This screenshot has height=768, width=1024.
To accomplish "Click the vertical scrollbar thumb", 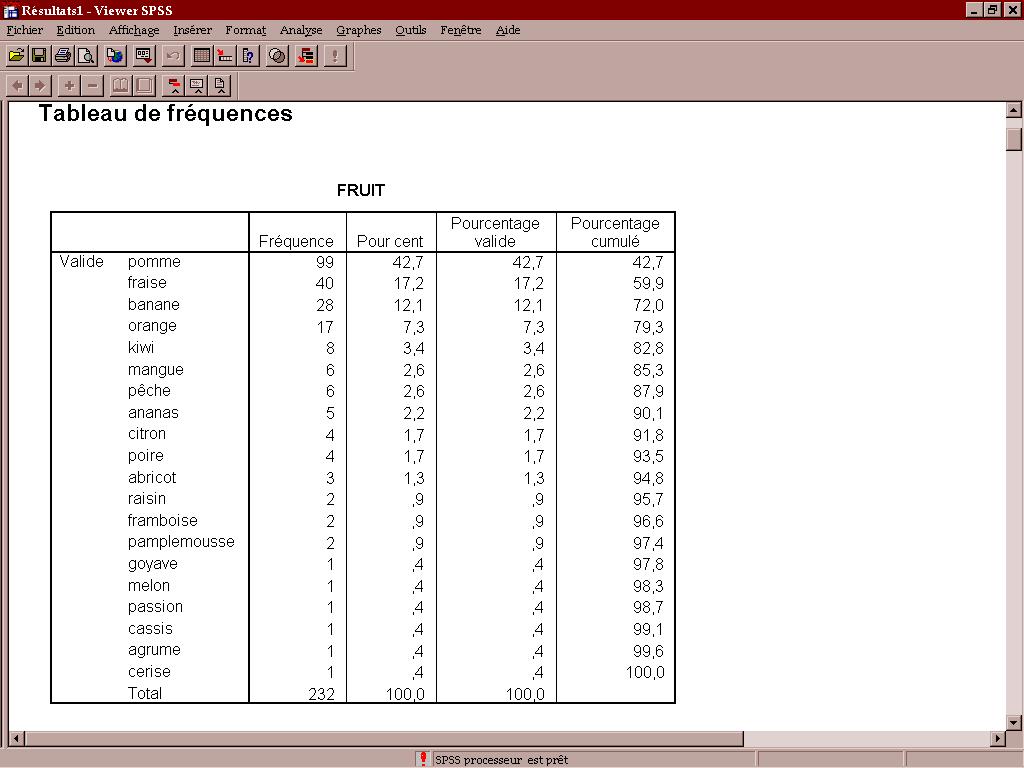I will pyautogui.click(x=1014, y=140).
